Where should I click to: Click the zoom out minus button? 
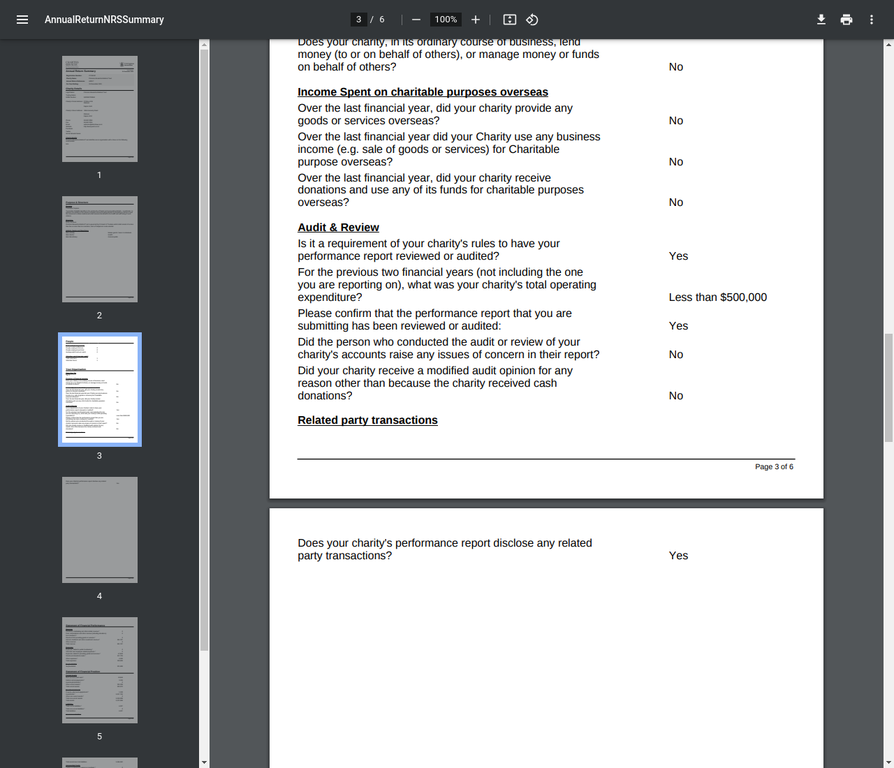416,20
